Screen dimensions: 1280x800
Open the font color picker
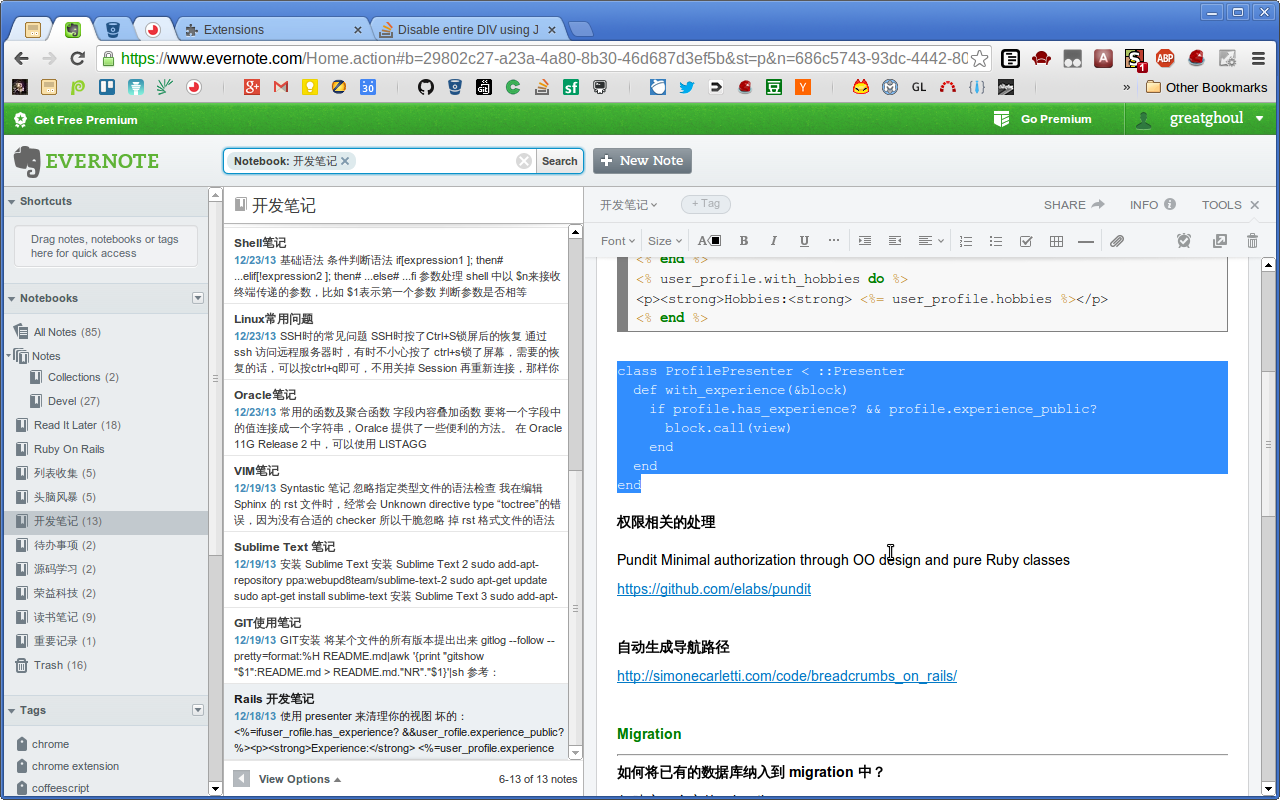coord(709,241)
